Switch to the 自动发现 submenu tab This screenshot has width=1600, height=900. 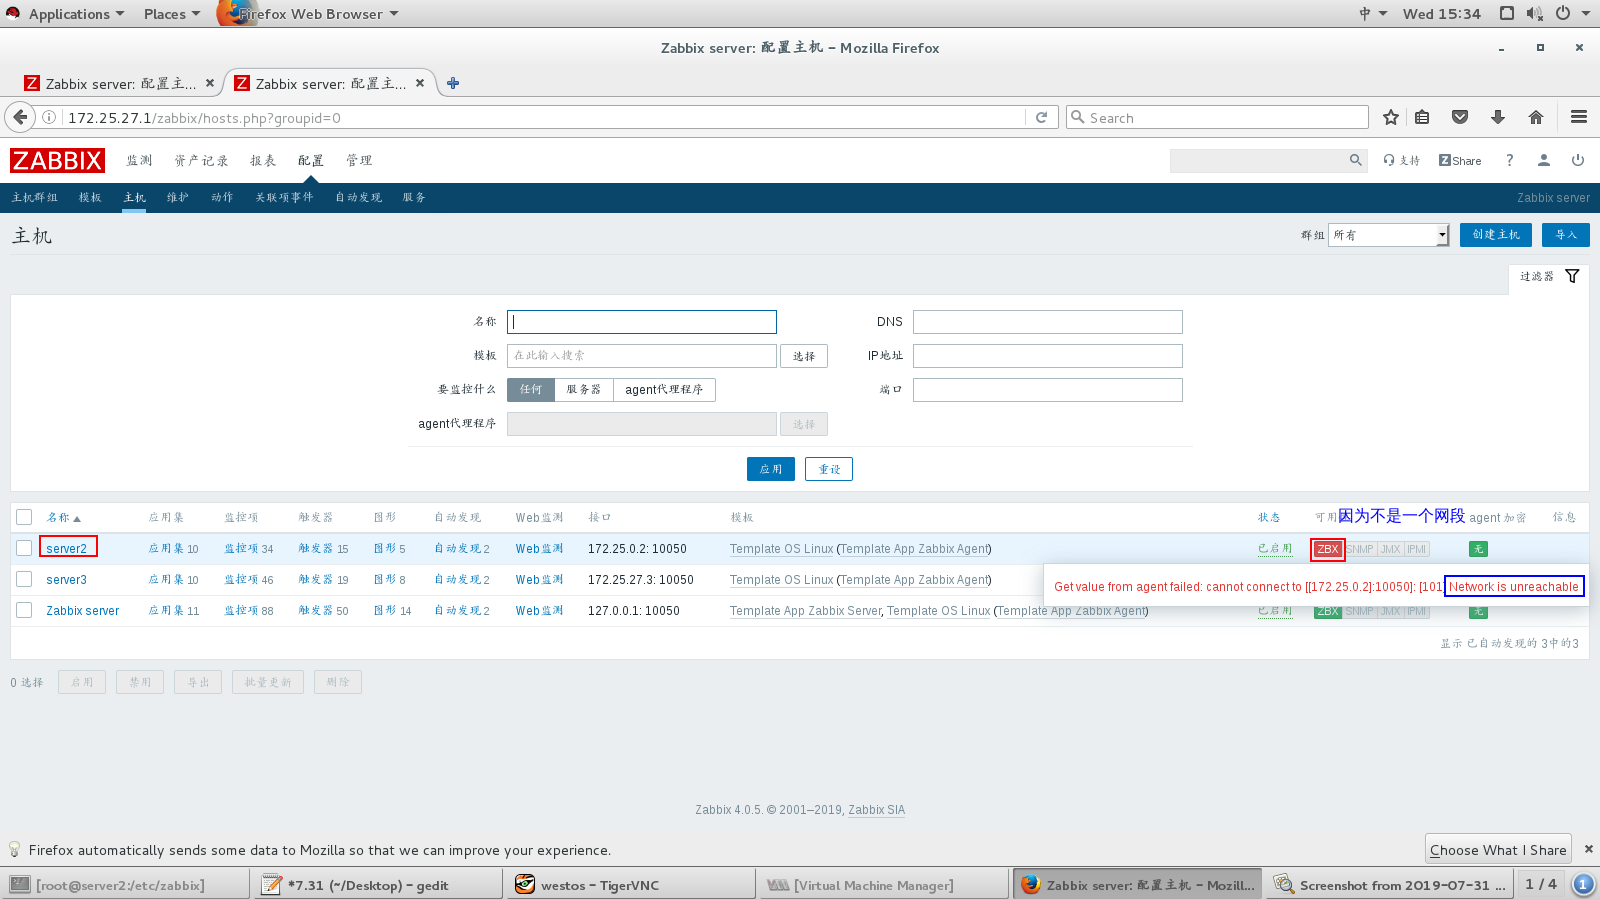358,198
